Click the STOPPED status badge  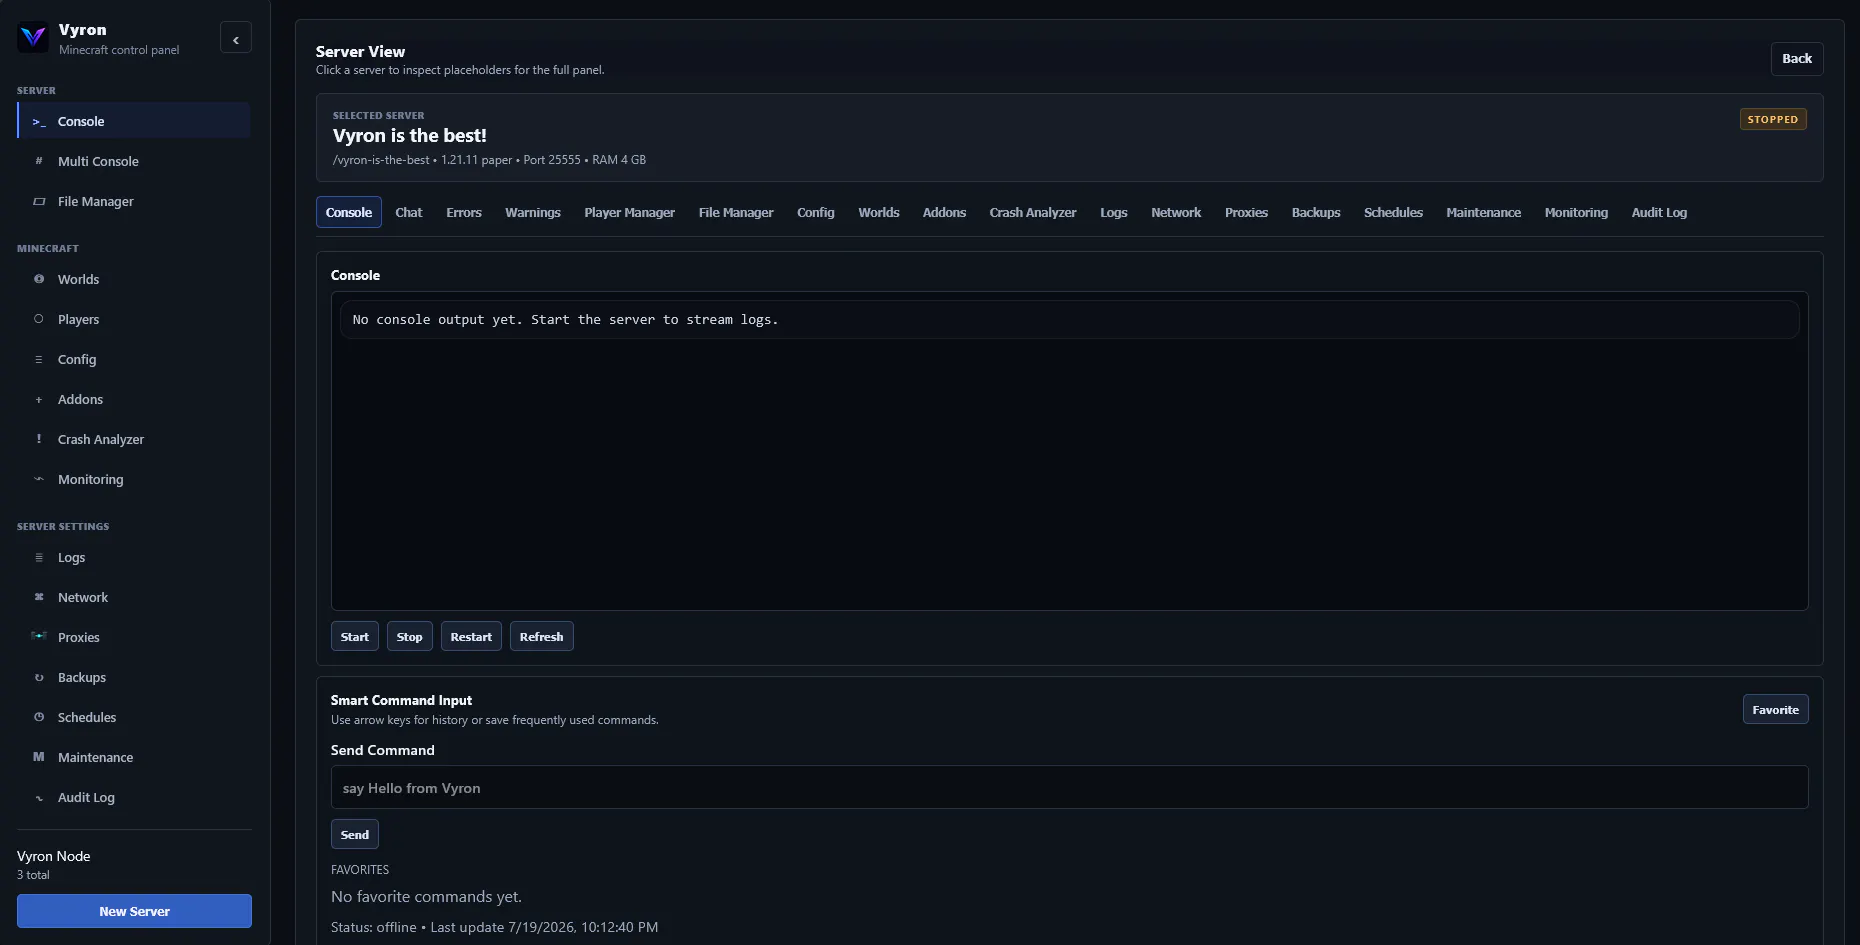[x=1773, y=119]
